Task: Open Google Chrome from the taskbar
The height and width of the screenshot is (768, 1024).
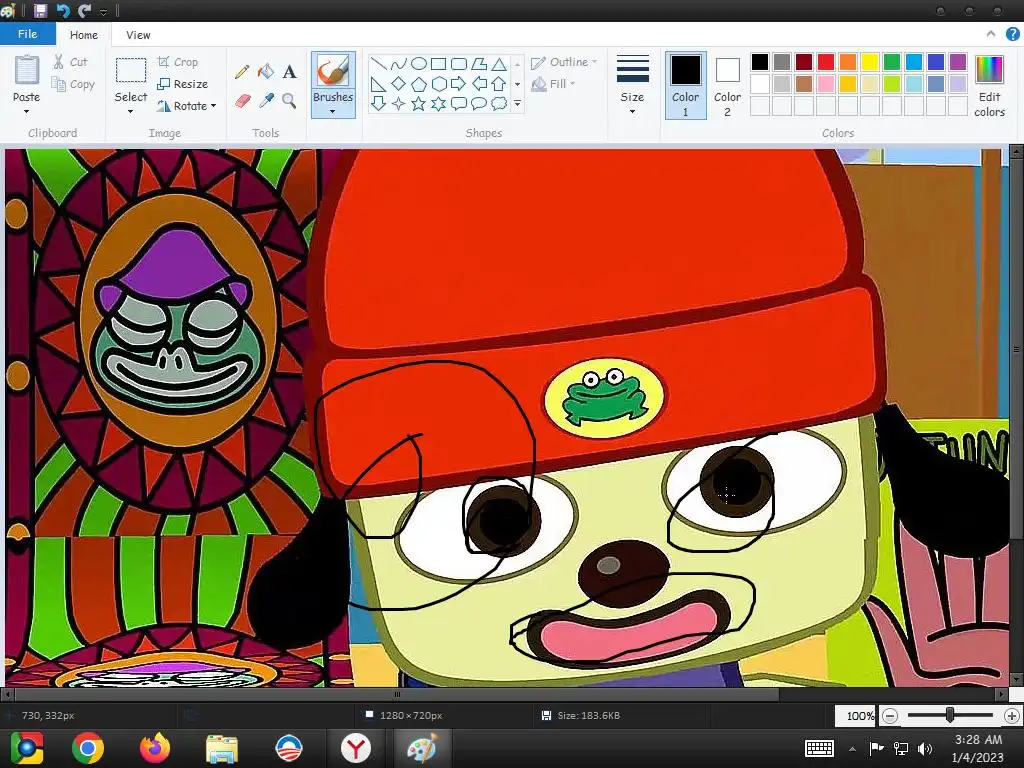Action: [x=88, y=748]
